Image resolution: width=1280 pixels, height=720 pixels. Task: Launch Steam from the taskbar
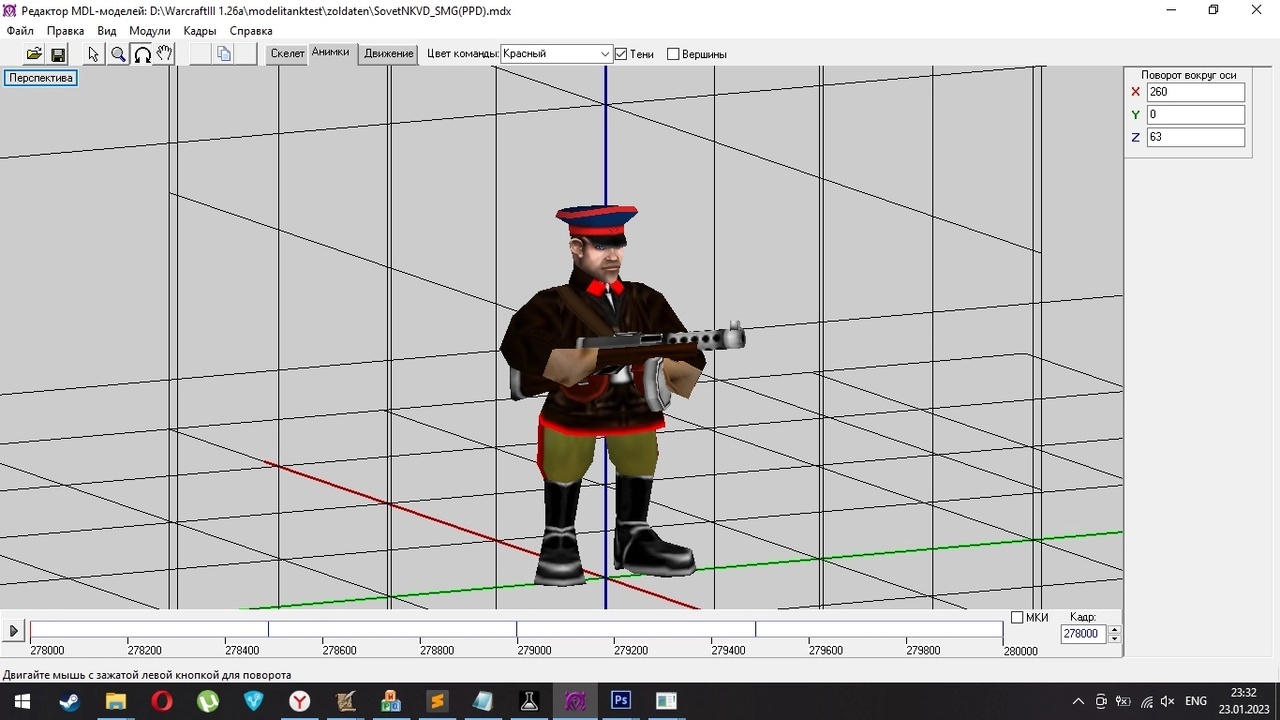click(x=69, y=701)
